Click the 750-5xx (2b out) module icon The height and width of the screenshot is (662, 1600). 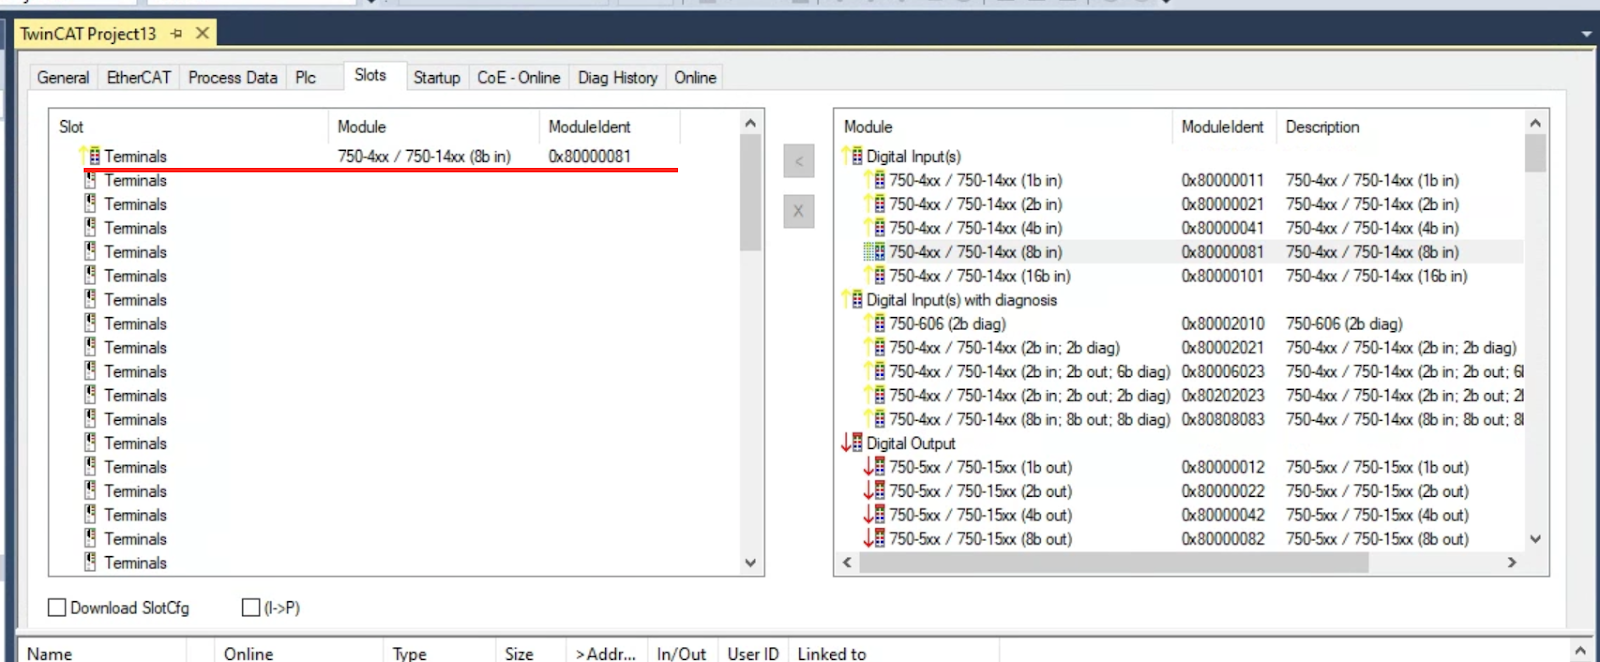pos(875,491)
